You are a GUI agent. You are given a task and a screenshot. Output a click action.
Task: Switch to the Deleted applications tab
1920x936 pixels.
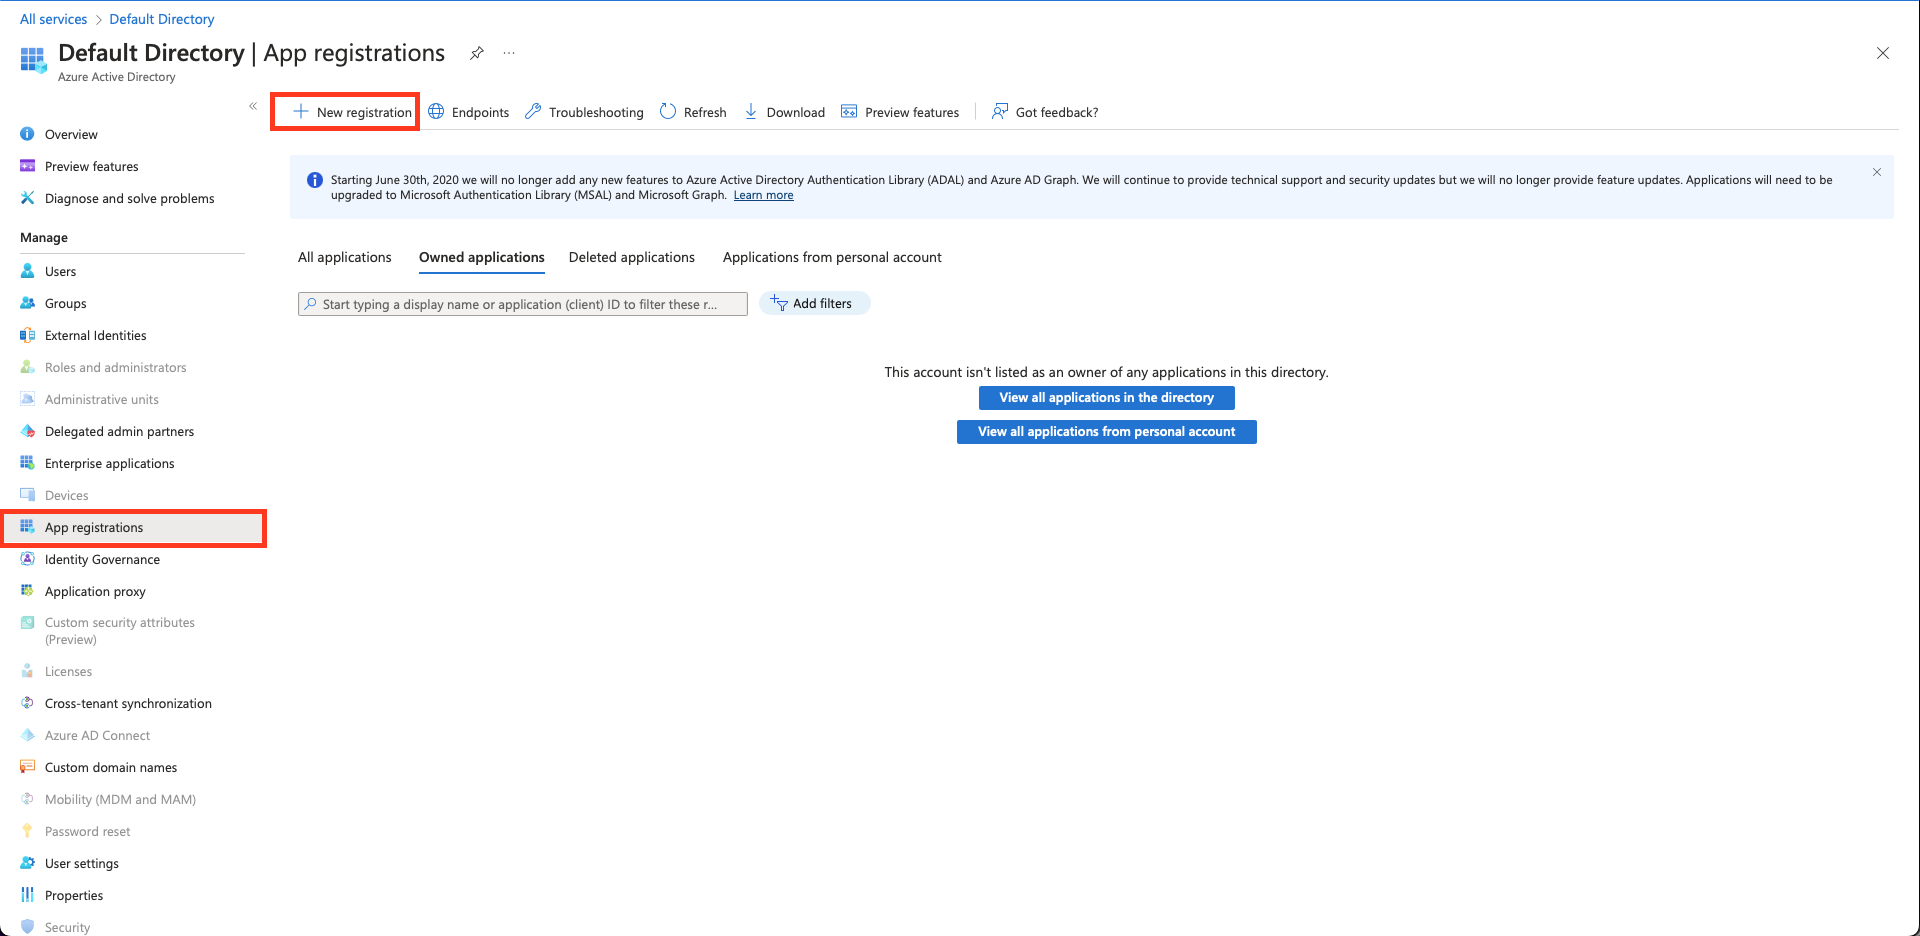(631, 257)
